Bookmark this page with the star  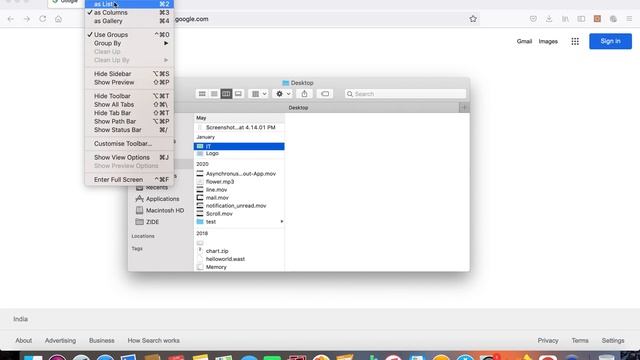(473, 19)
